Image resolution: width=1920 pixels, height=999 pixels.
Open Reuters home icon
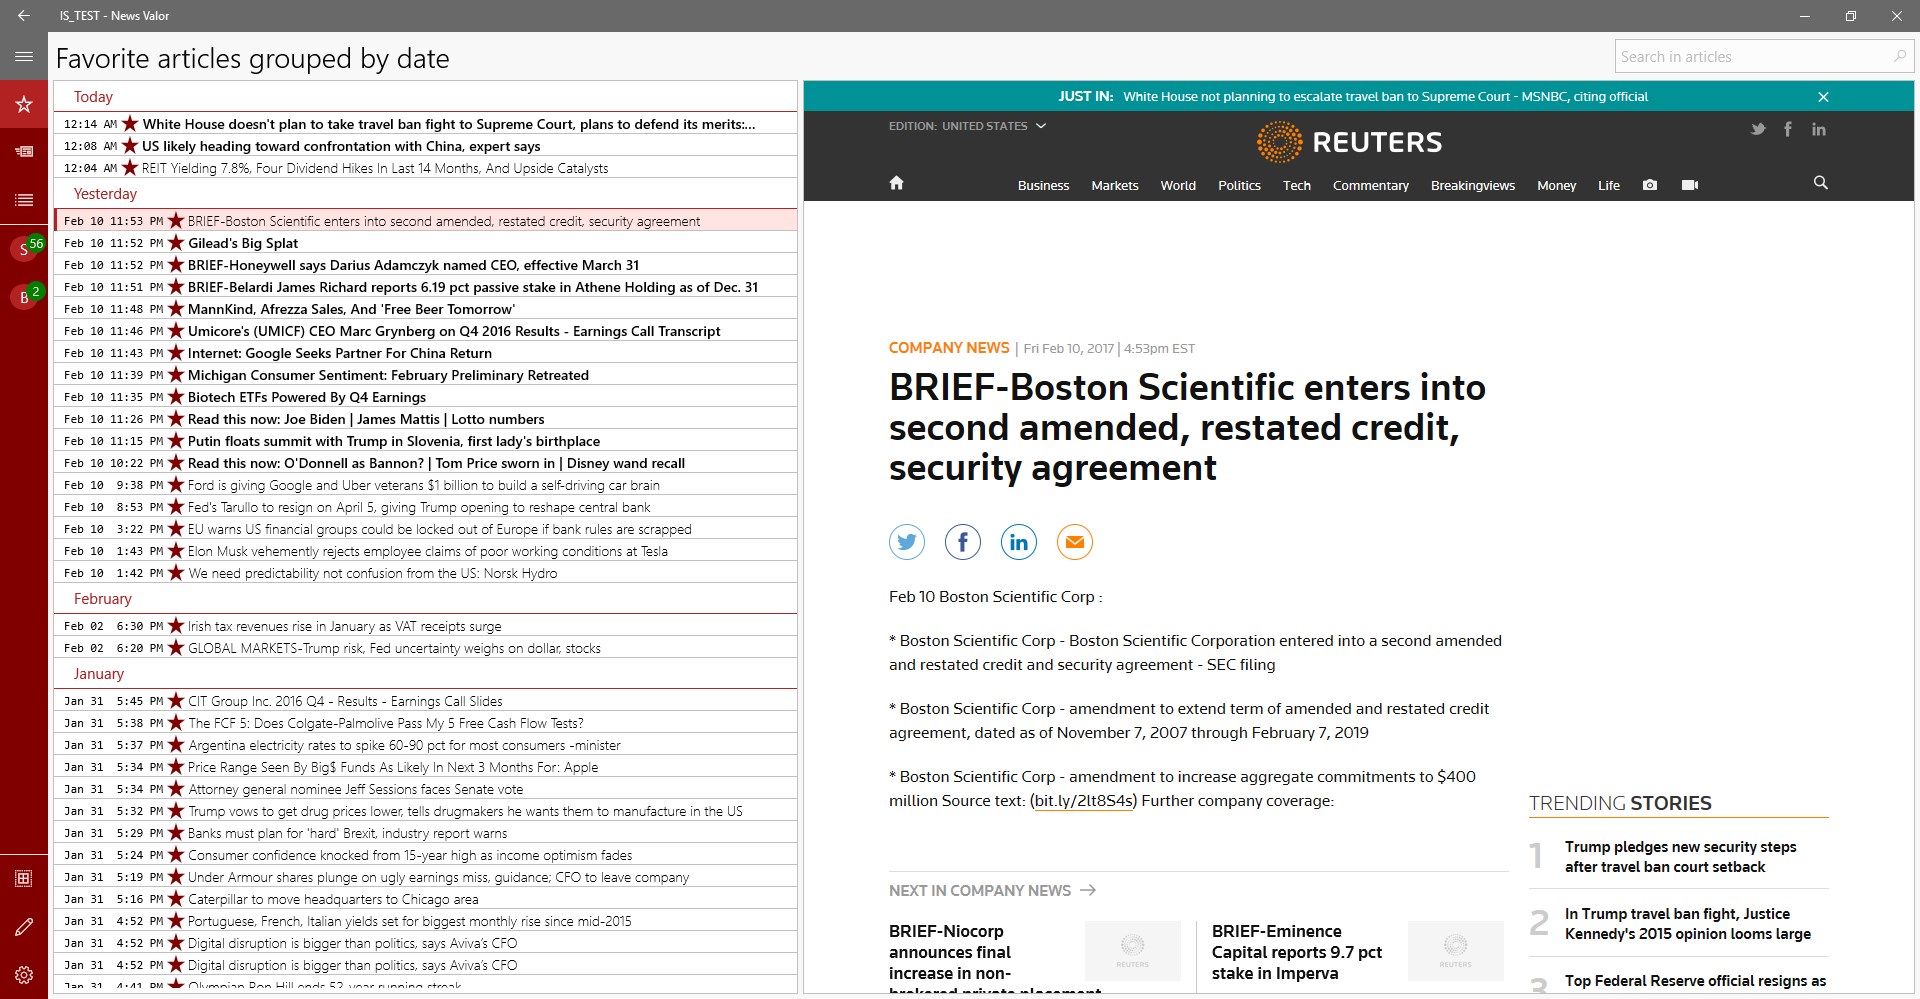(x=896, y=183)
